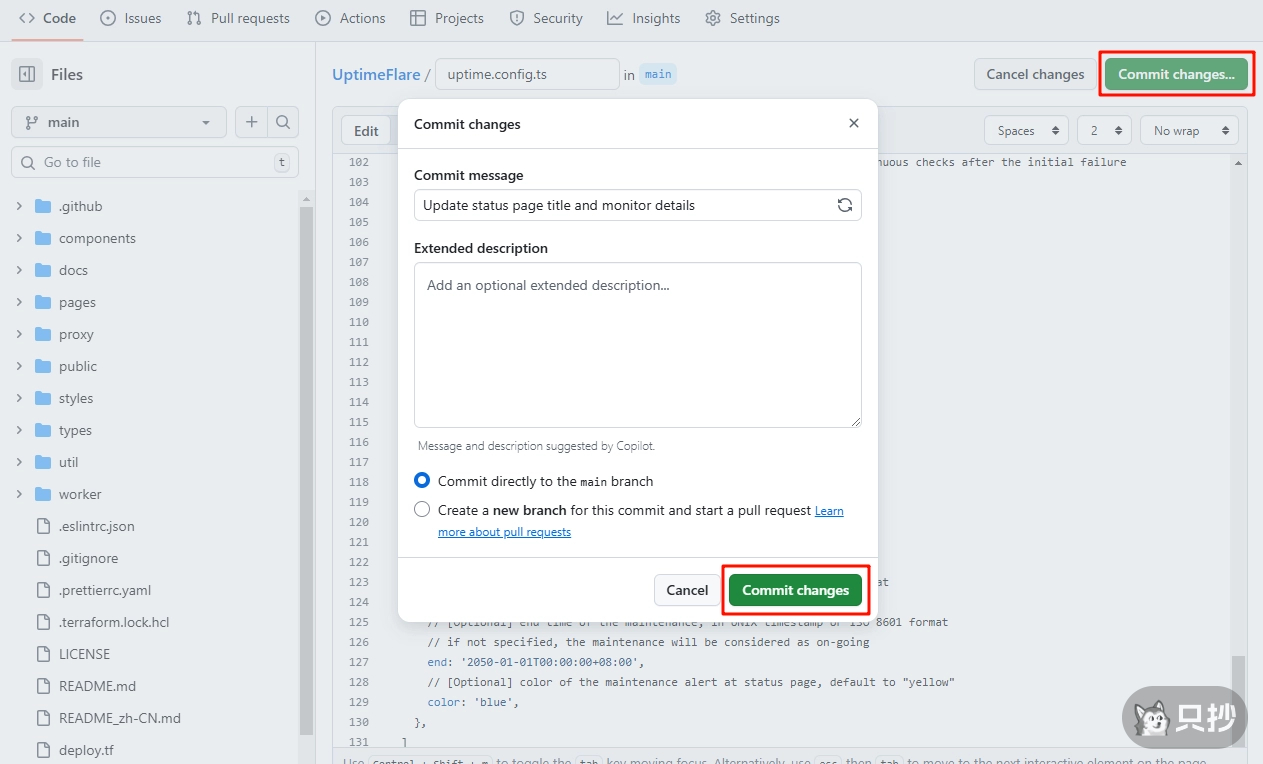Collapse the Files side panel icon
1263x764 pixels.
point(27,74)
